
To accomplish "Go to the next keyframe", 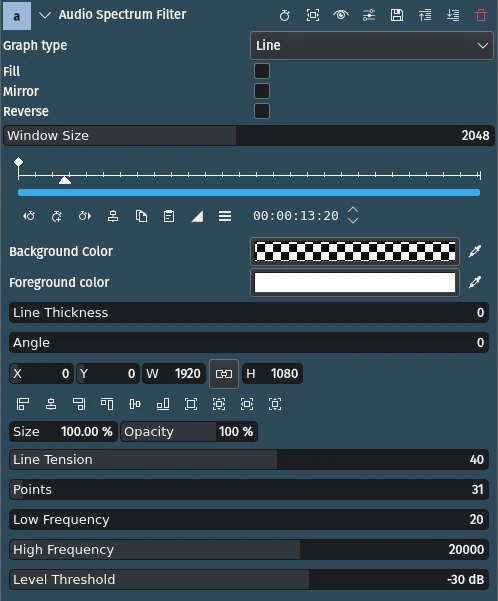I will (85, 216).
